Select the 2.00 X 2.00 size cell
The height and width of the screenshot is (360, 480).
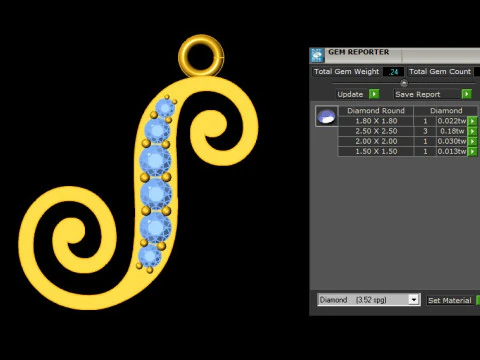pos(376,141)
